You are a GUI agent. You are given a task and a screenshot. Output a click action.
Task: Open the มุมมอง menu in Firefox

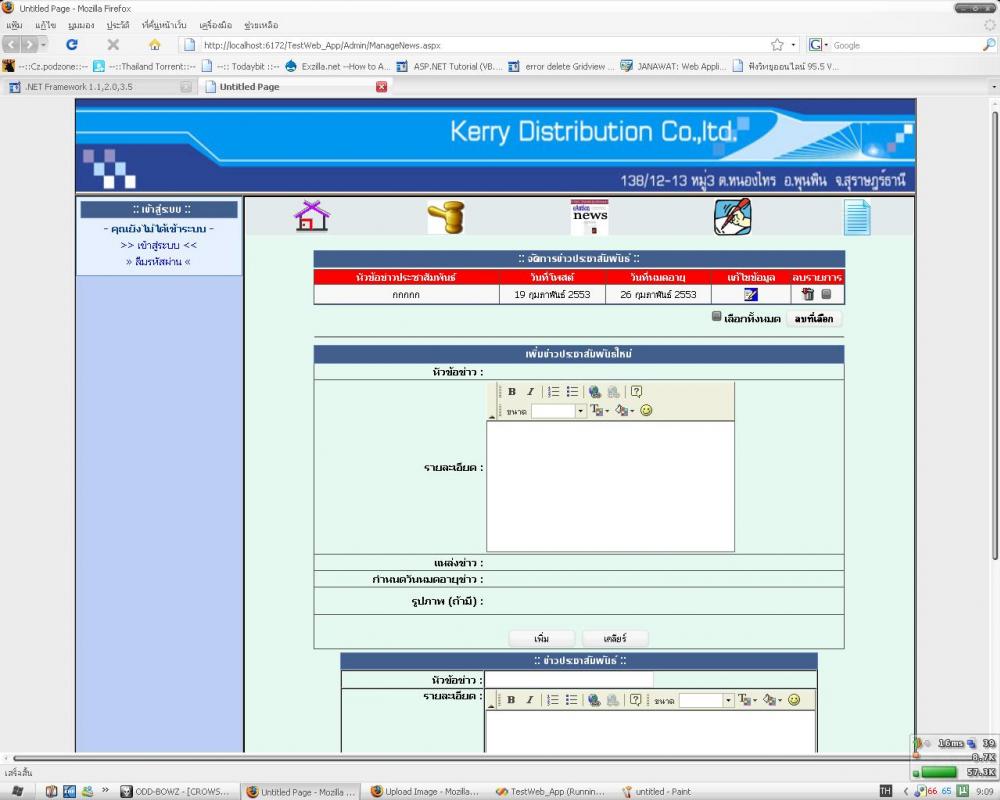[x=81, y=25]
